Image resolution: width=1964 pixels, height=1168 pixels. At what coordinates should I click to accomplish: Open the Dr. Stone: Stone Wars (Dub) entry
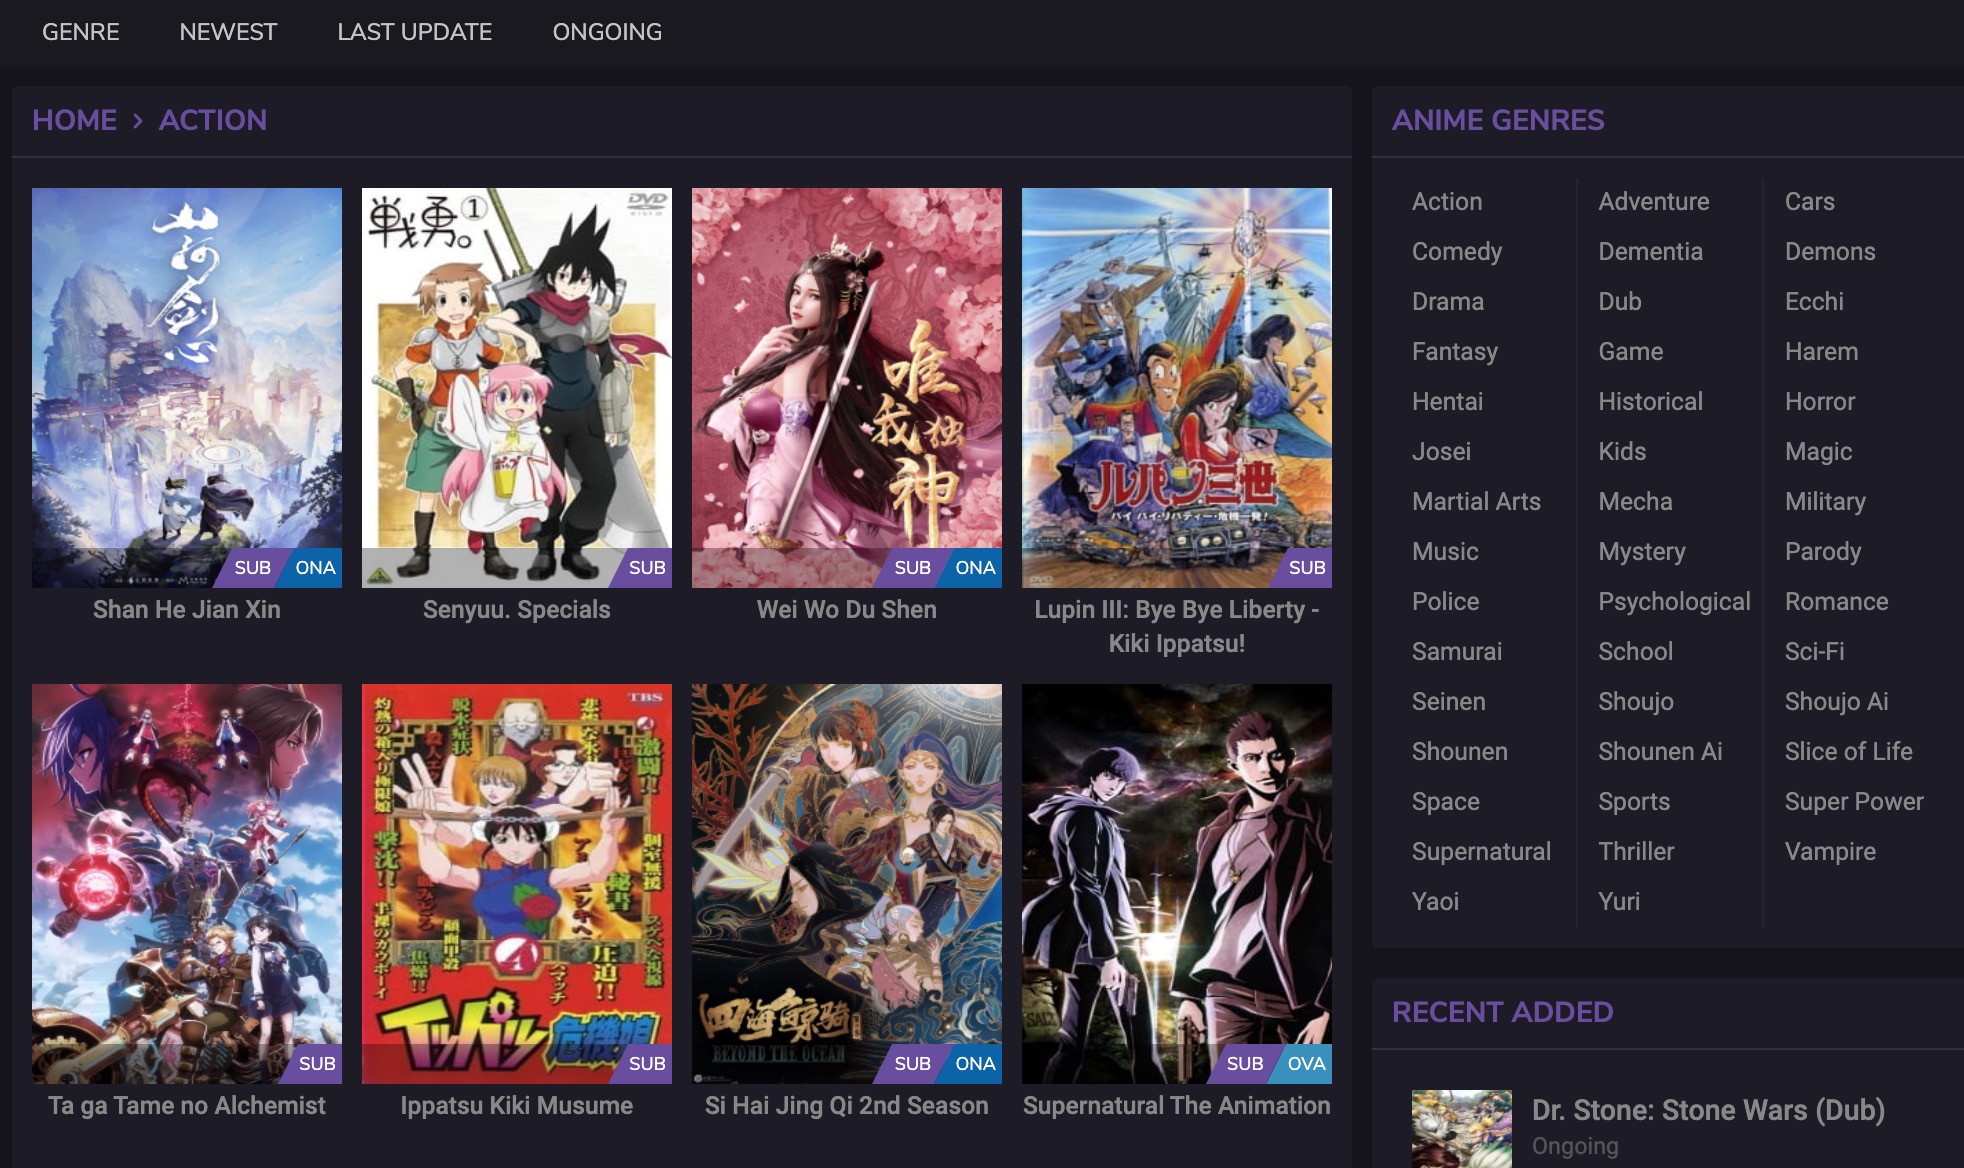click(1708, 1110)
